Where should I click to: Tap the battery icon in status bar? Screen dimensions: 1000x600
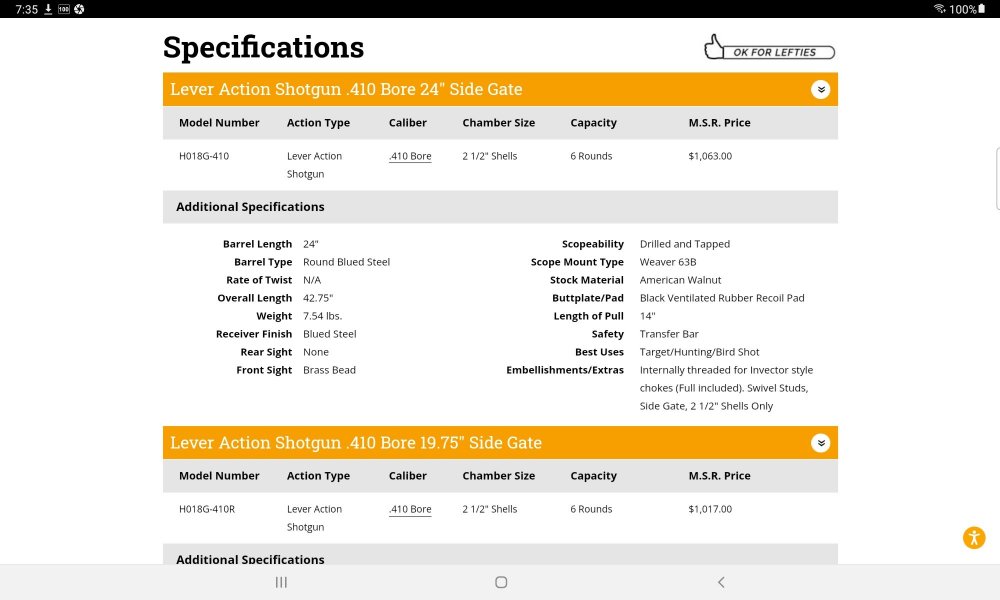pos(982,9)
